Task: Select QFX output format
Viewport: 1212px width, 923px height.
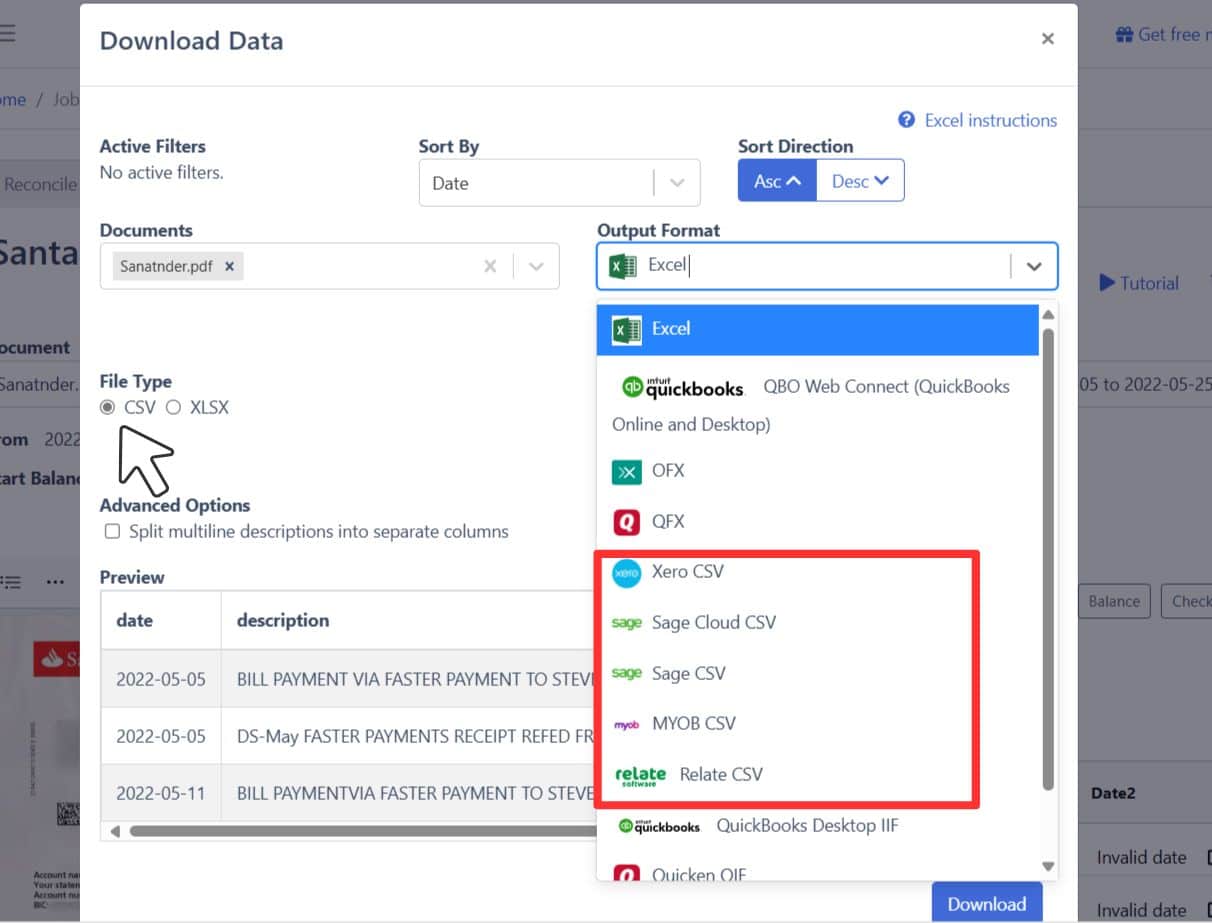Action: pos(817,522)
